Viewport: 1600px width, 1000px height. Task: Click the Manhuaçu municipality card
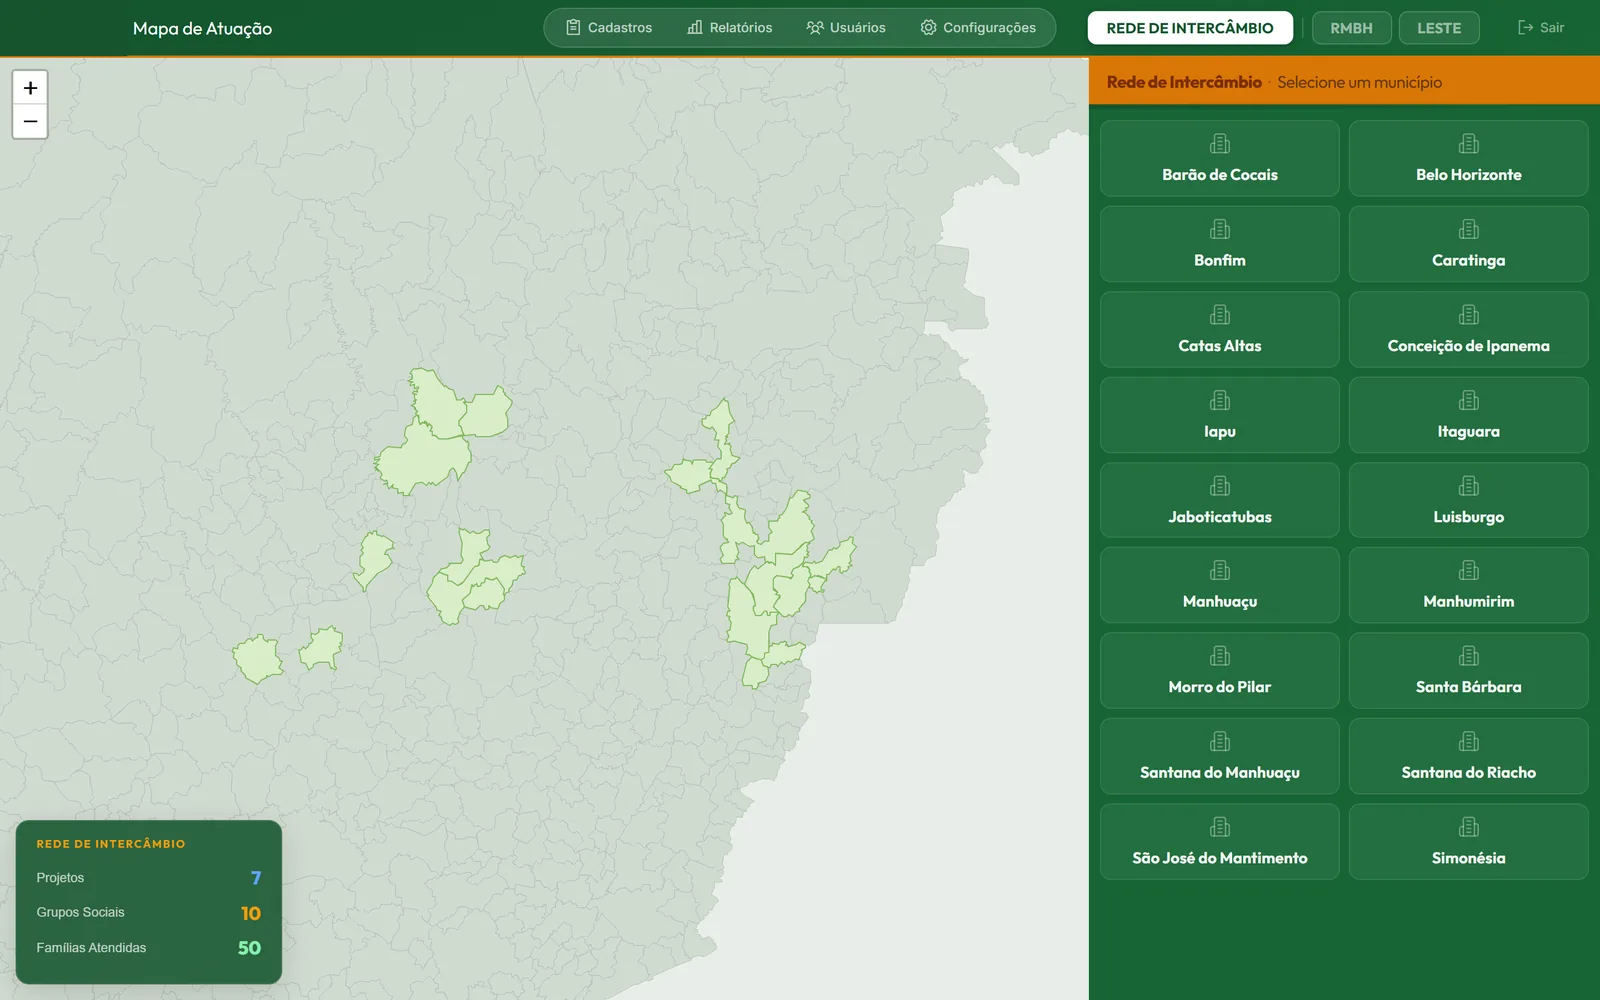[1220, 585]
